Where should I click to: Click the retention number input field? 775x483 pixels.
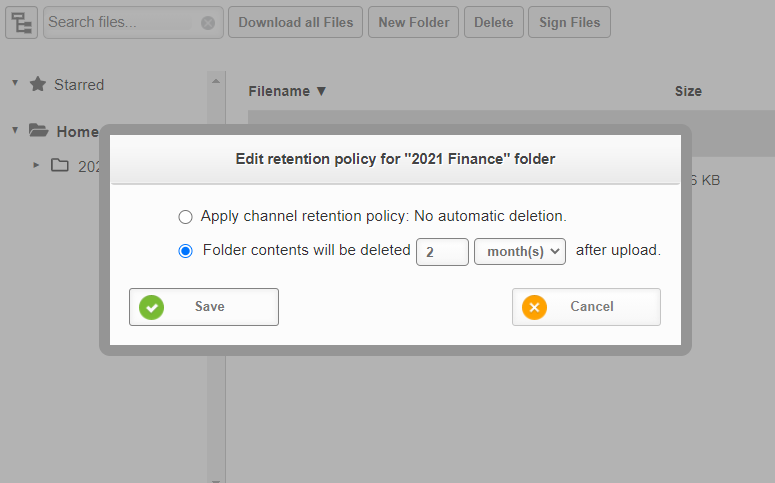pyautogui.click(x=441, y=251)
